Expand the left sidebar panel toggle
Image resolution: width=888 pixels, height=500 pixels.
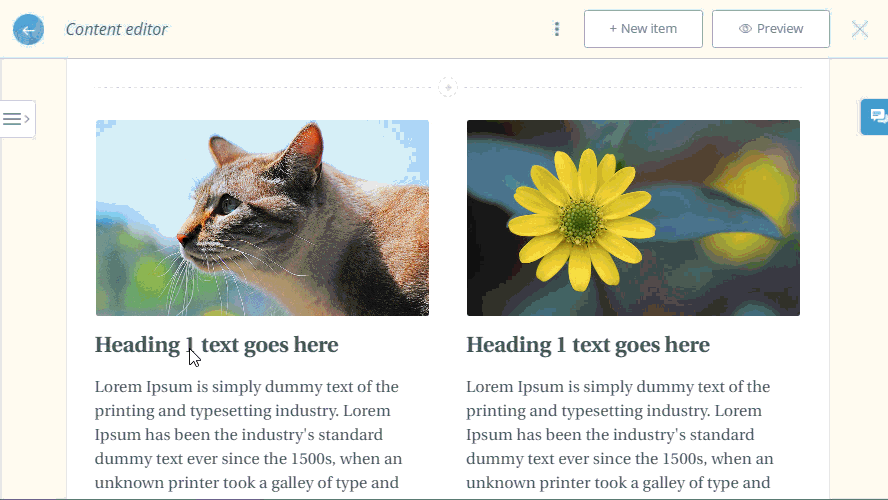tap(17, 119)
